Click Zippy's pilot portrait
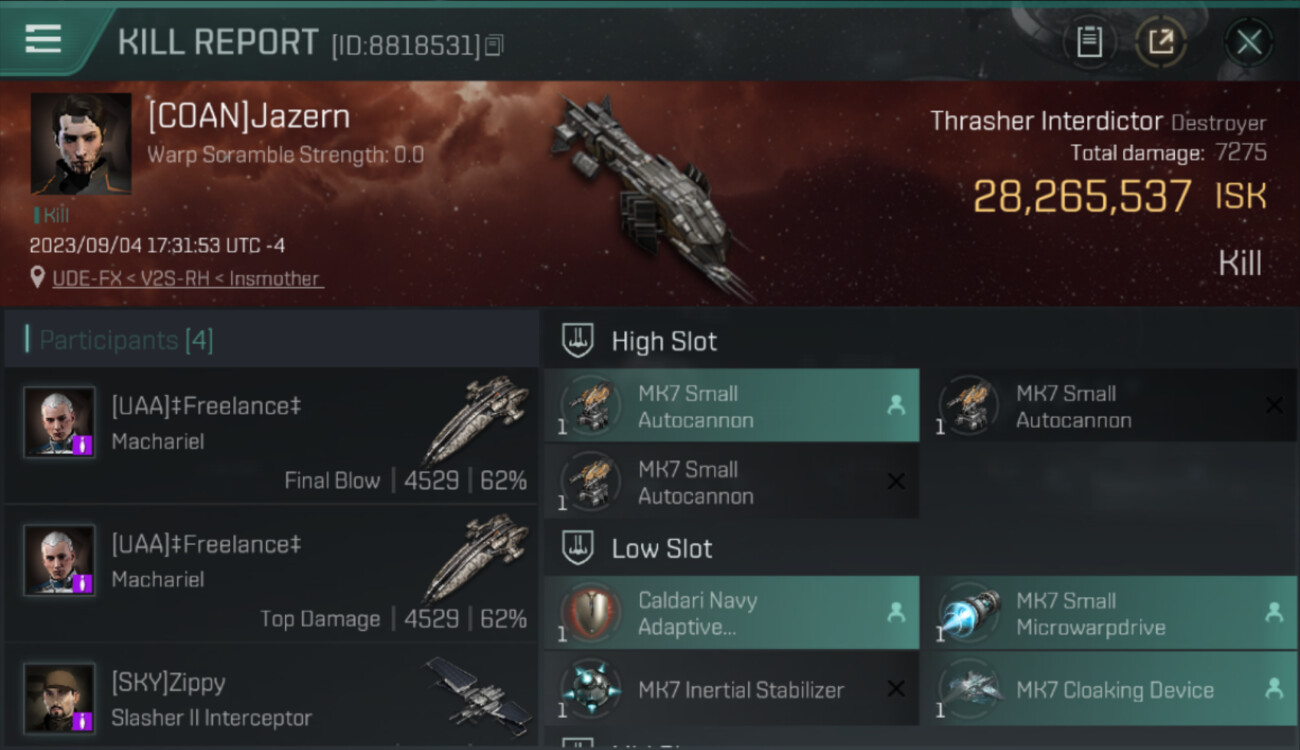1300x750 pixels. (60, 697)
